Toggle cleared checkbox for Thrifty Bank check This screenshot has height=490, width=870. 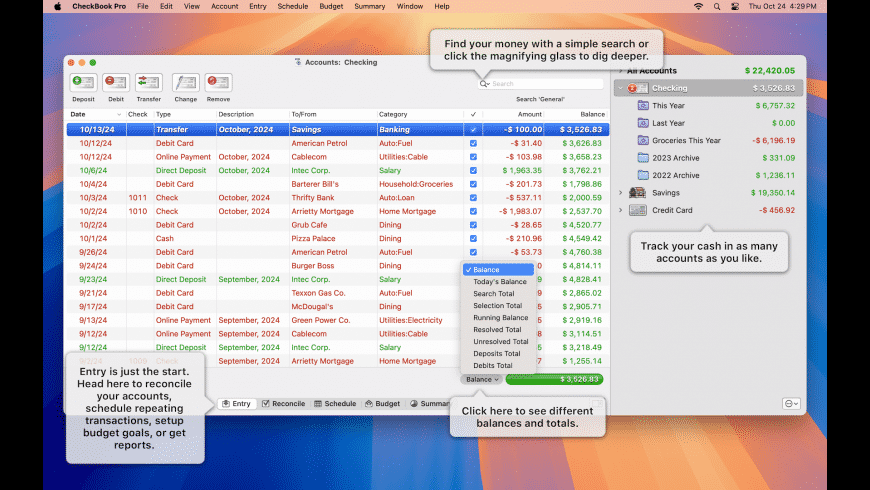(473, 198)
